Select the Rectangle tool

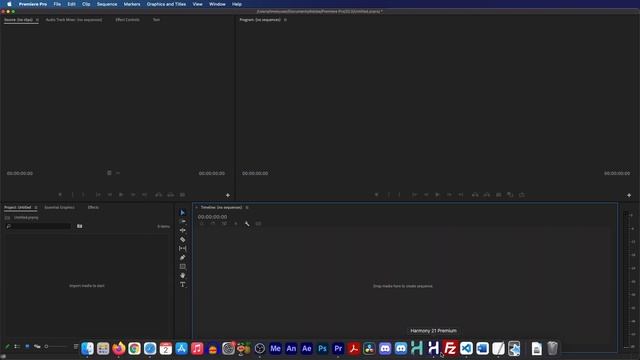pyautogui.click(x=182, y=267)
